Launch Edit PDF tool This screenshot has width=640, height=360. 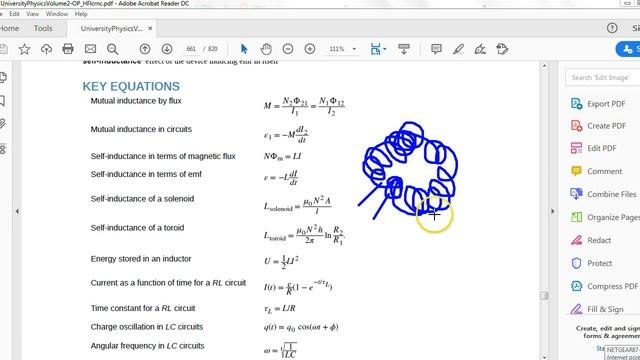(x=594, y=148)
